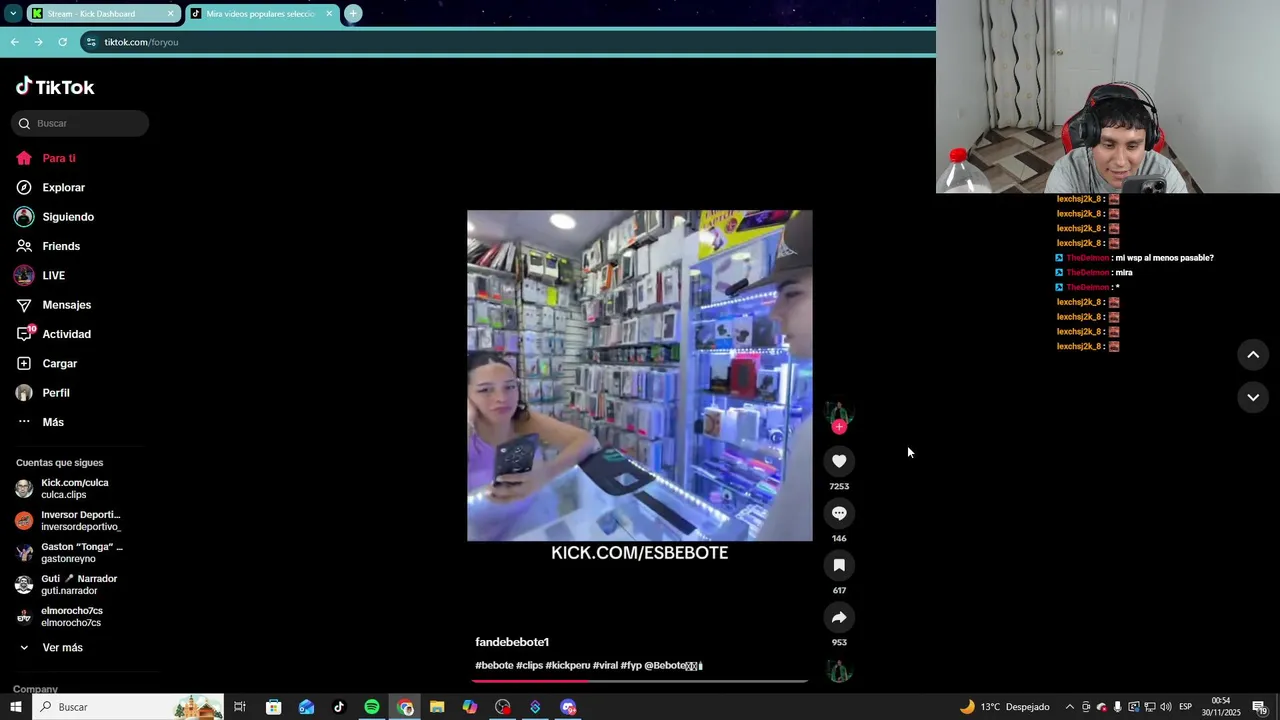Open the Windows Start menu

coord(15,707)
